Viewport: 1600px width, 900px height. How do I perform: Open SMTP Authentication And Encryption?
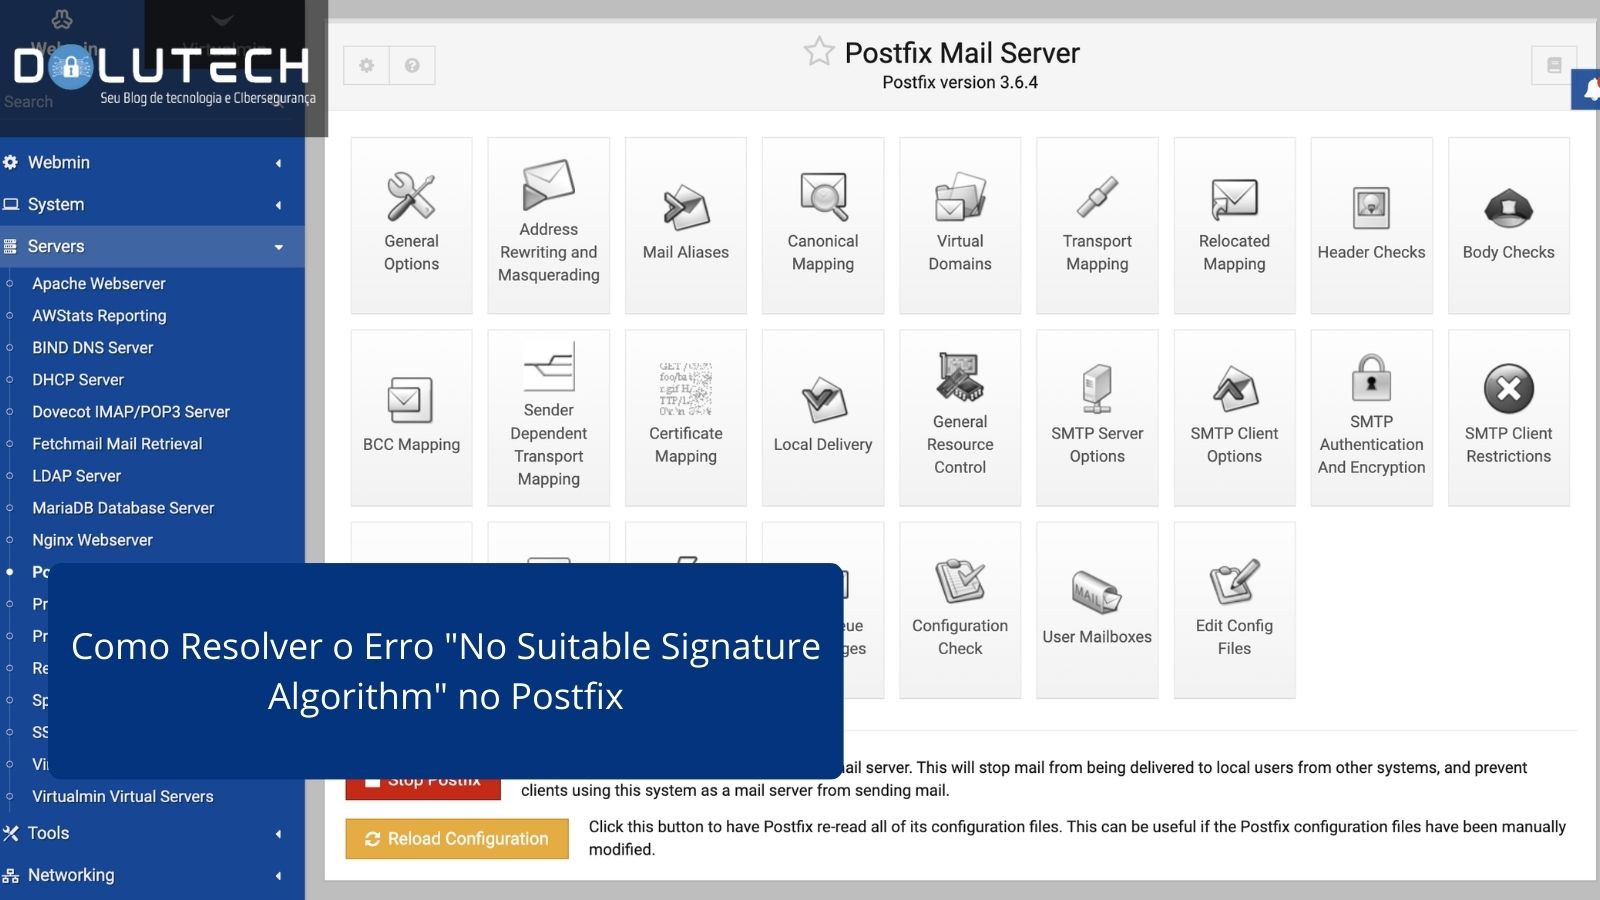point(1371,415)
